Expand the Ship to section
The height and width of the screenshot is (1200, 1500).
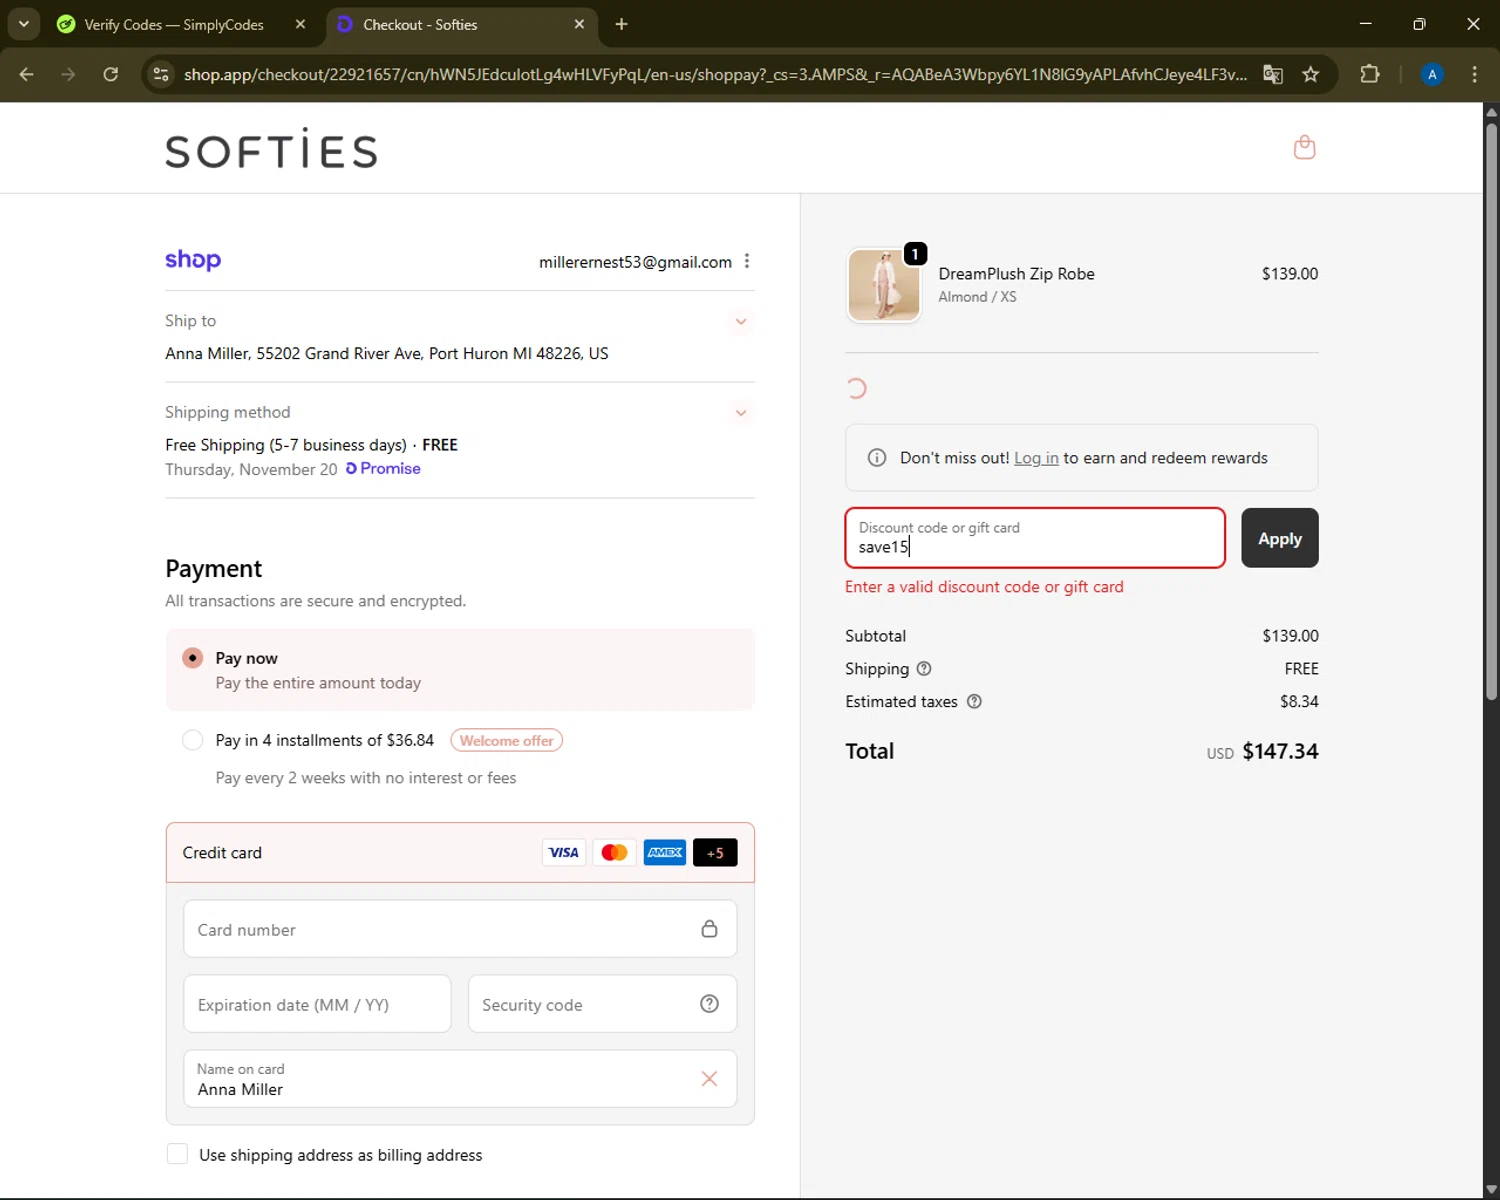tap(741, 322)
